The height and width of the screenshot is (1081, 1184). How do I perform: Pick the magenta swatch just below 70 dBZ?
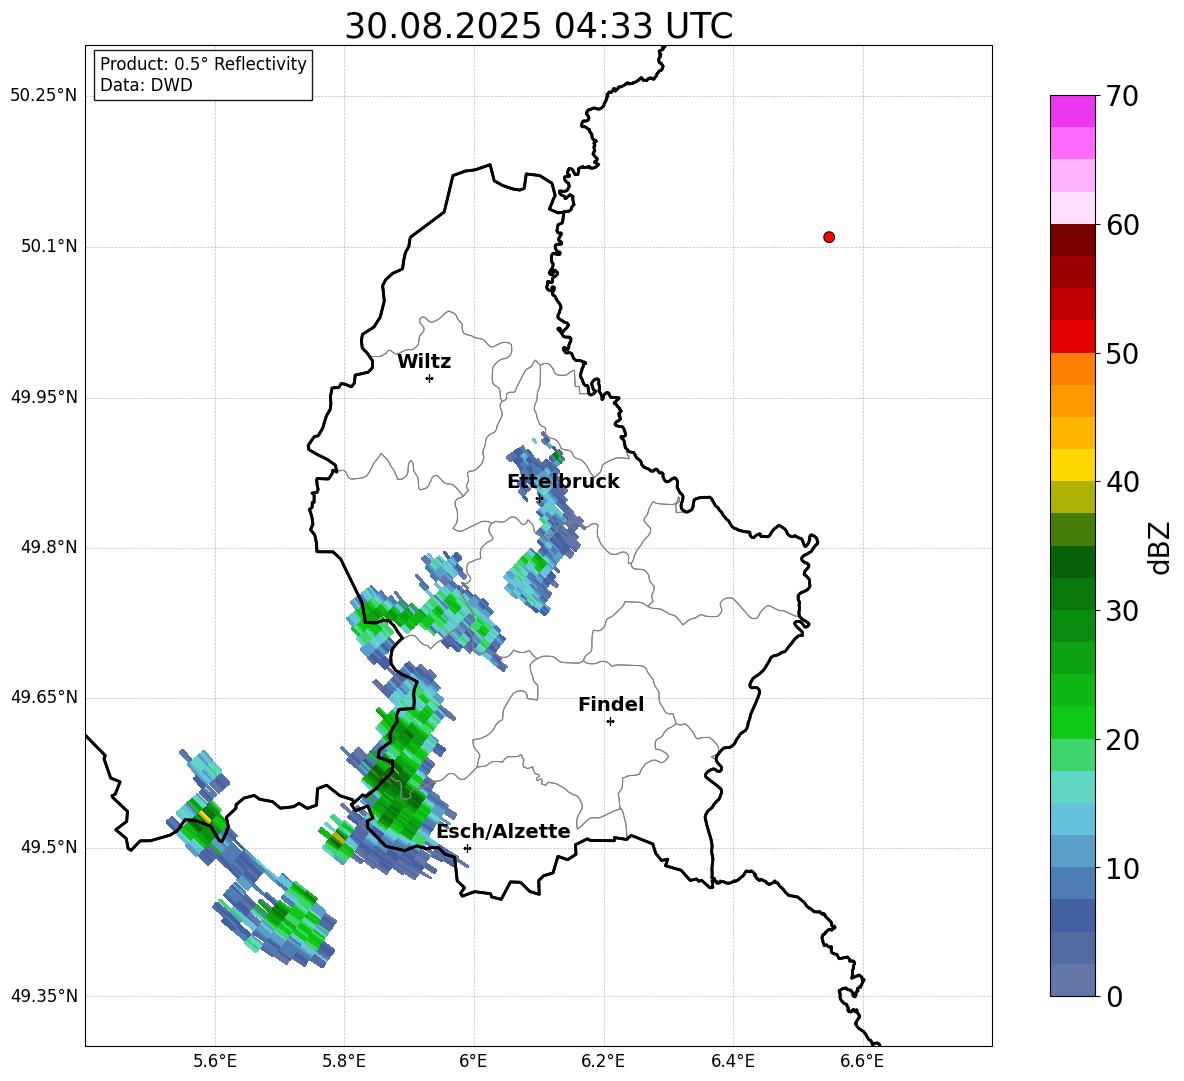1072,111
